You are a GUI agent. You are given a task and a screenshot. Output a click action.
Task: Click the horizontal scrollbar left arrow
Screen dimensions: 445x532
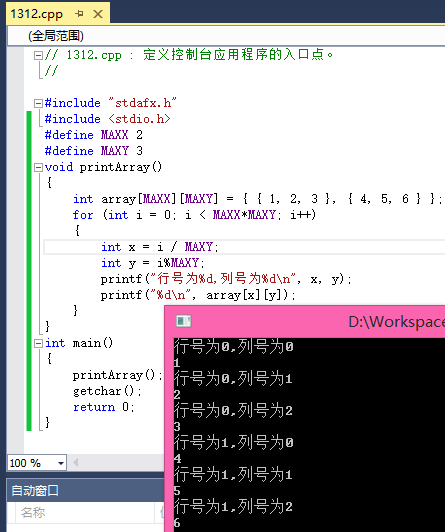[x=76, y=463]
